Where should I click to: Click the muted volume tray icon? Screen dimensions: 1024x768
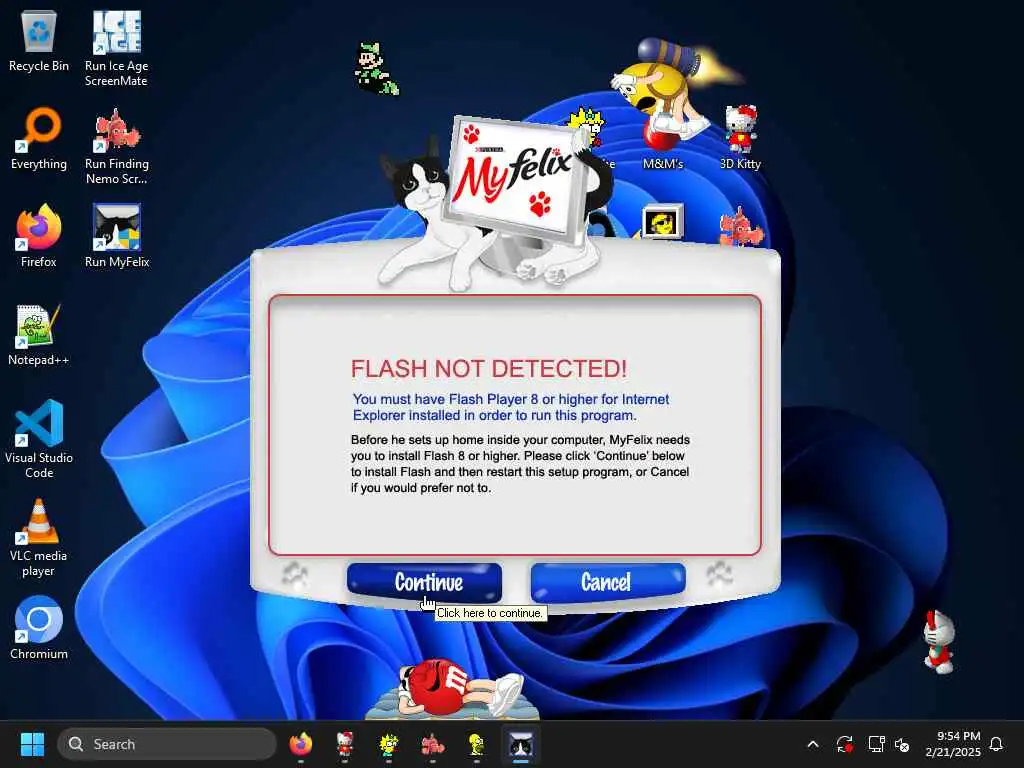[x=902, y=744]
